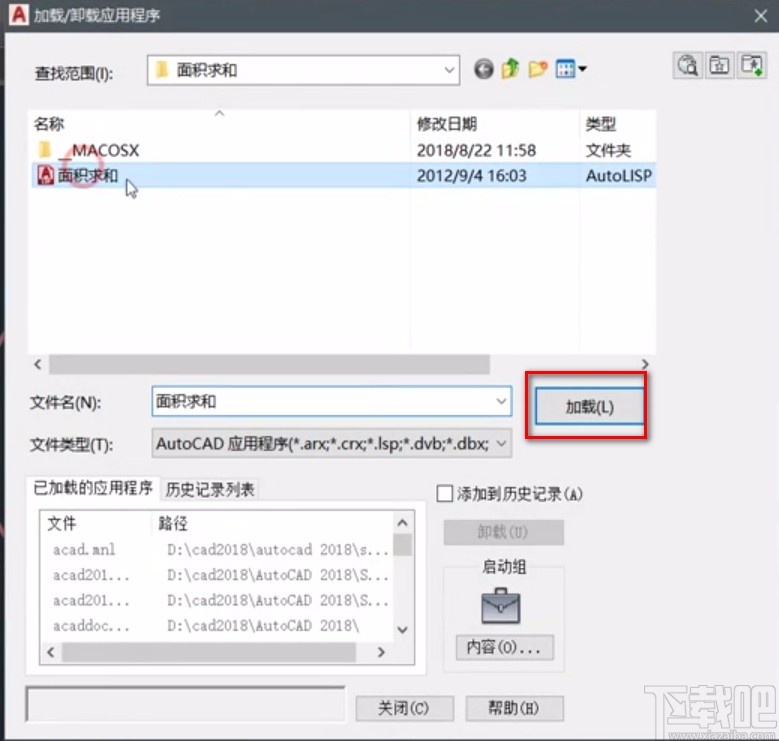This screenshot has height=741, width=779.
Task: Open the Favorites folder icon
Action: (x=719, y=65)
